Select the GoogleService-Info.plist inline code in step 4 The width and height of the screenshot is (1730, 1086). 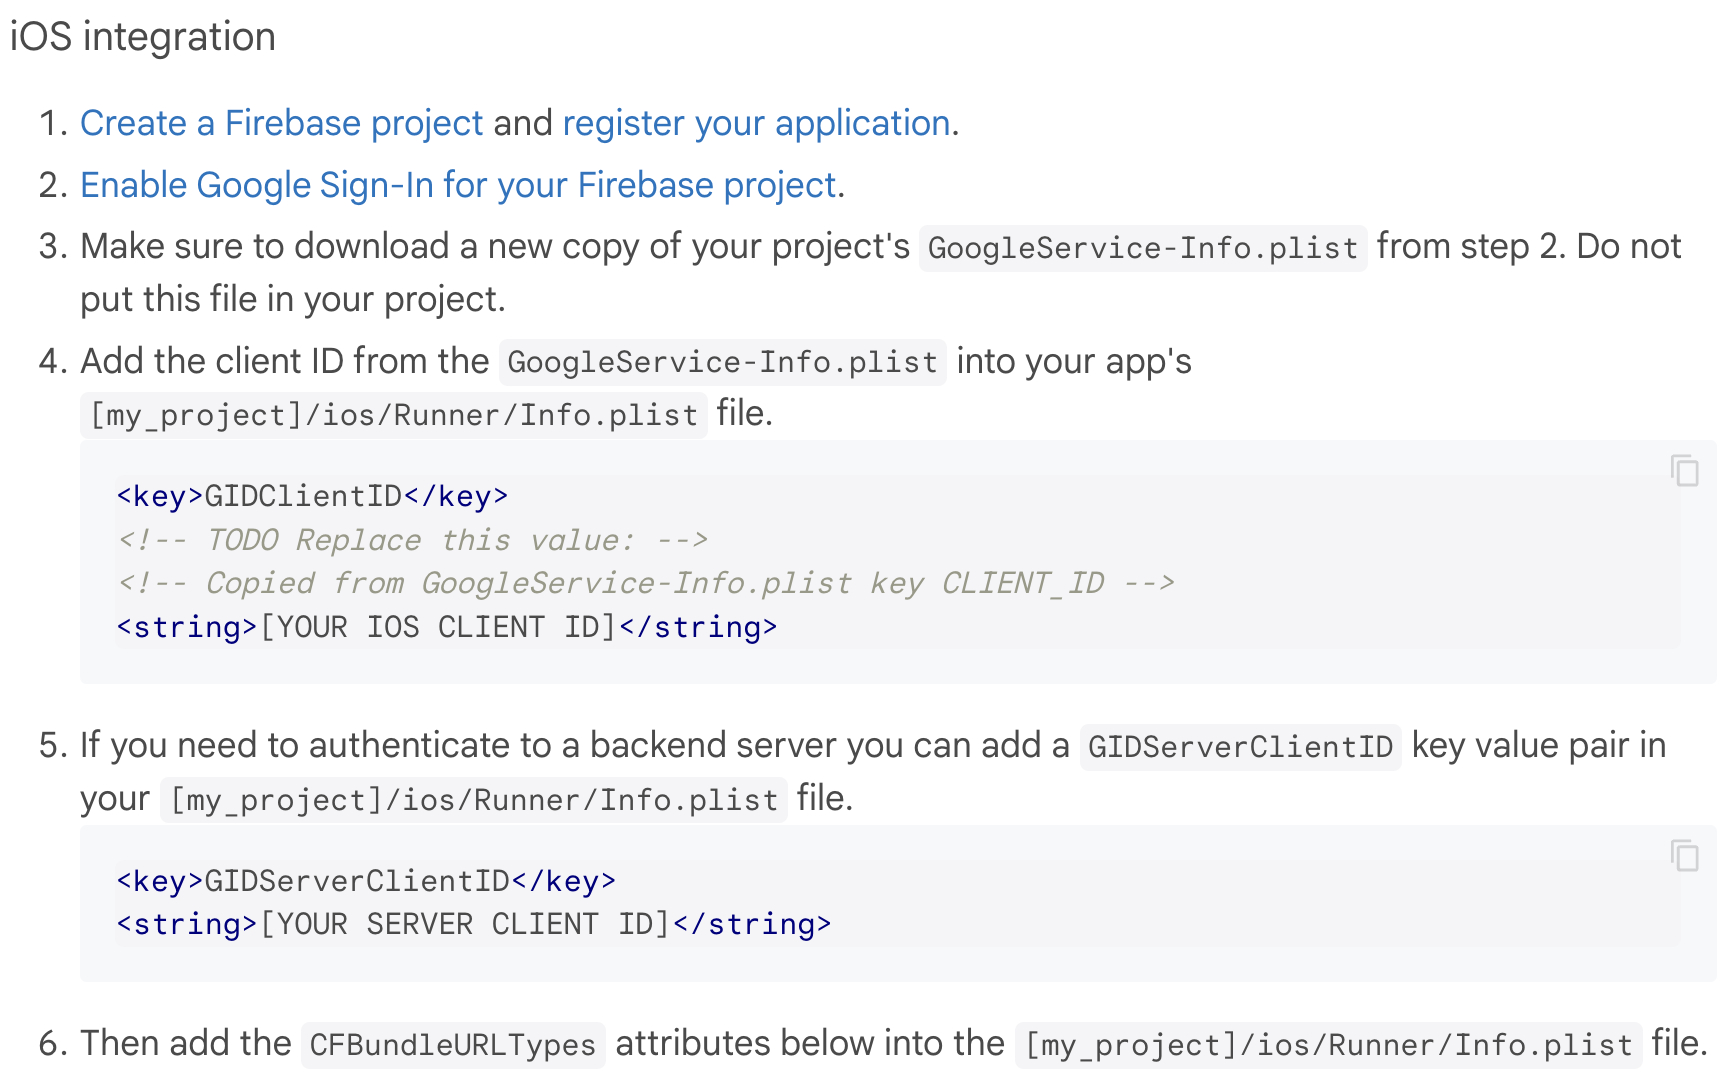point(720,362)
